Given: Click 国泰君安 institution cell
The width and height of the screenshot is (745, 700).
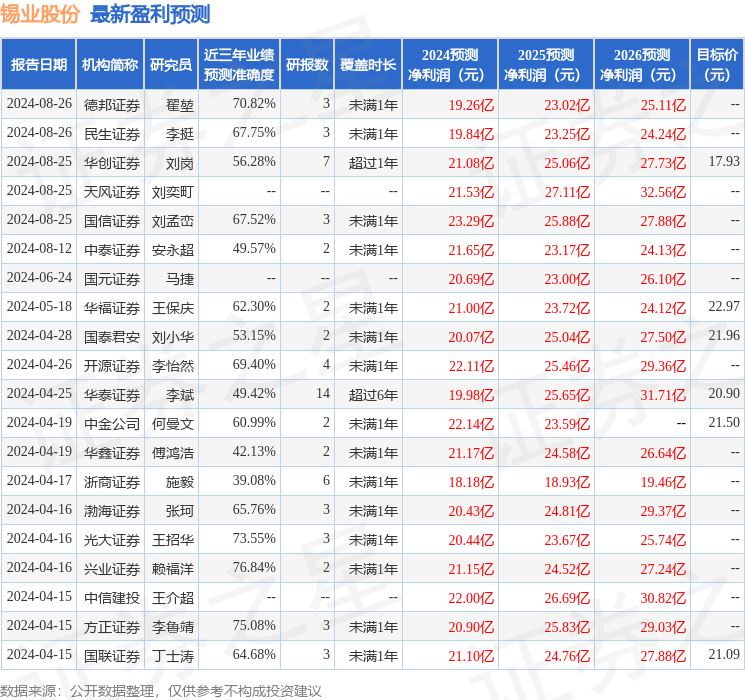Looking at the screenshot, I should point(112,336).
